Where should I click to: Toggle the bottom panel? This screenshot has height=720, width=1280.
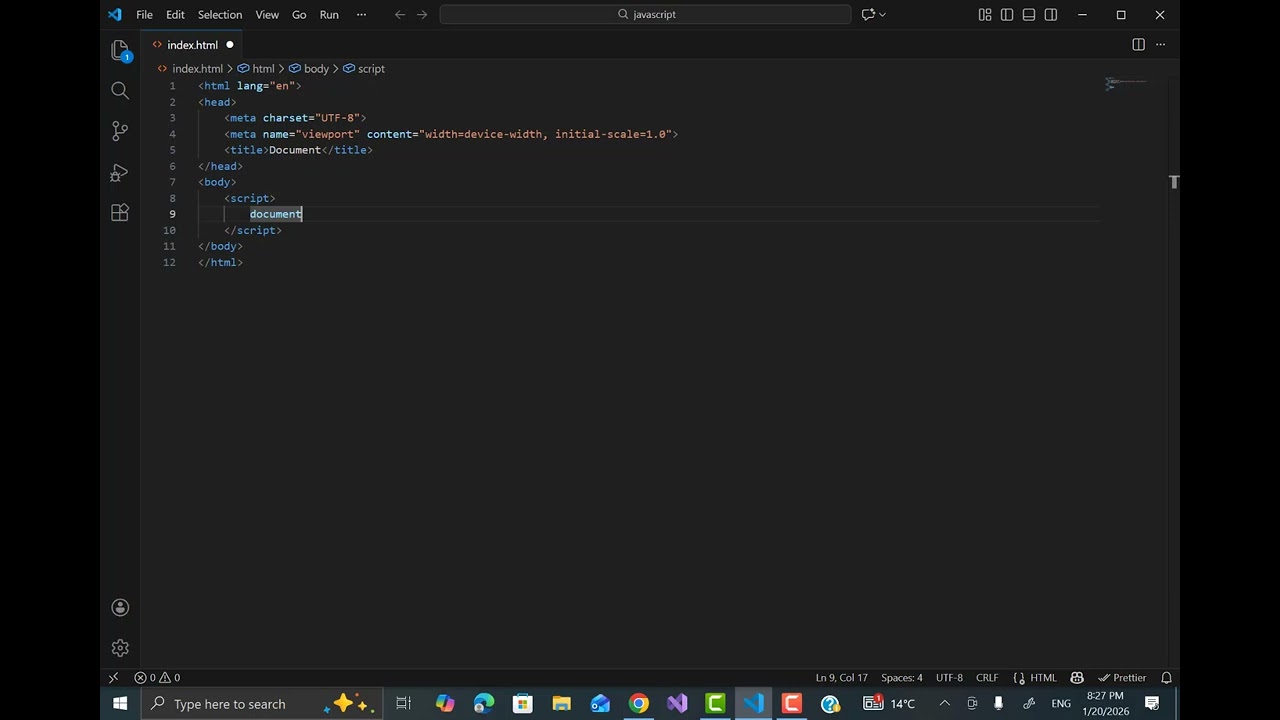1029,15
